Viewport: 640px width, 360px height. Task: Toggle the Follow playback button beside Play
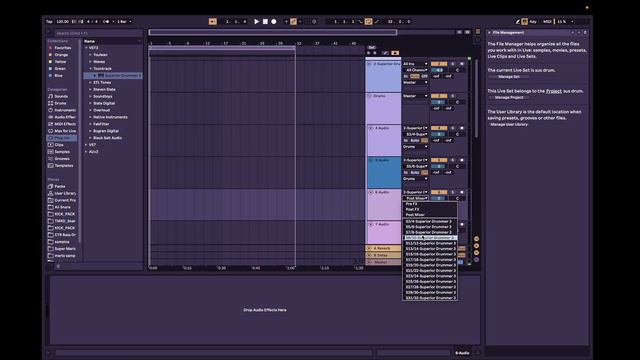[x=213, y=21]
